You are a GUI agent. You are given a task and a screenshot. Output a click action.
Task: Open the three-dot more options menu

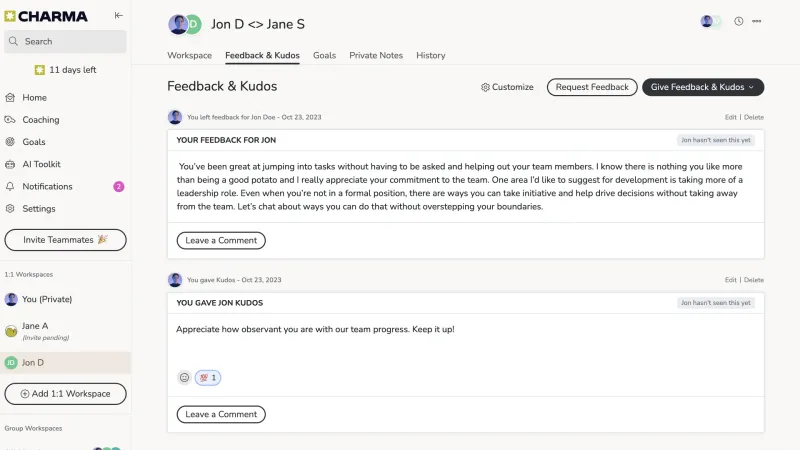(757, 21)
